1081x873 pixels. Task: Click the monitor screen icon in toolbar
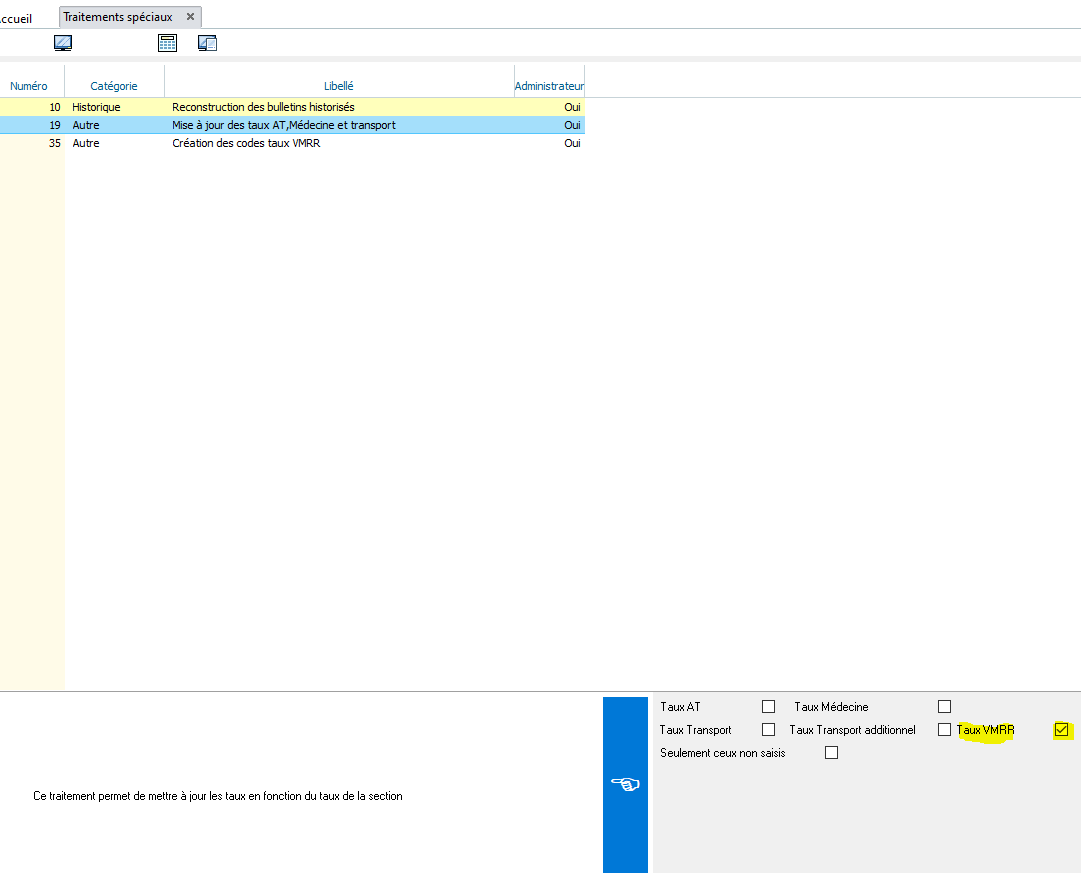click(63, 43)
